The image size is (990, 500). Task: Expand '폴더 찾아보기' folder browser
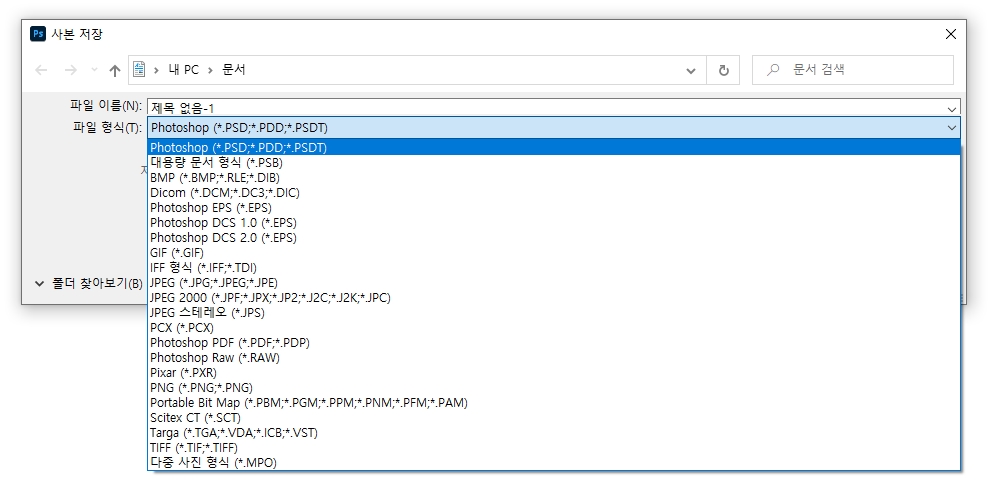[x=88, y=284]
